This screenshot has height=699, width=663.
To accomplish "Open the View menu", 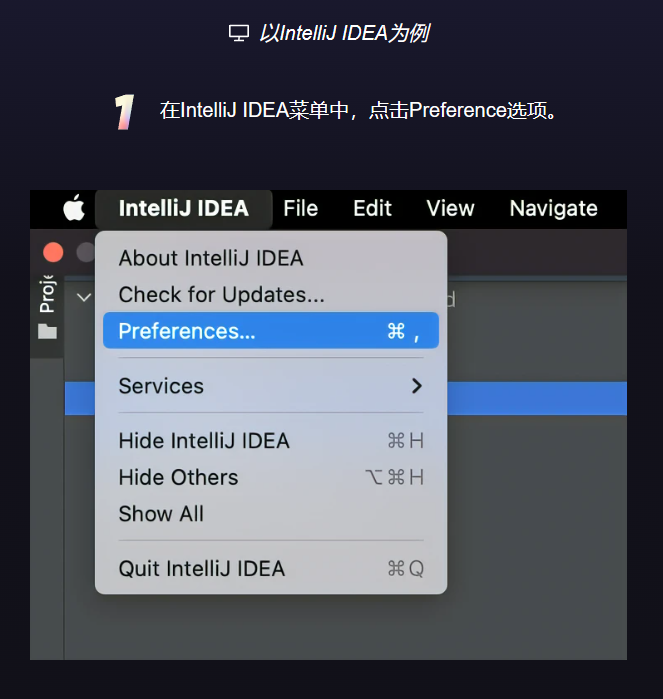I will tap(450, 209).
